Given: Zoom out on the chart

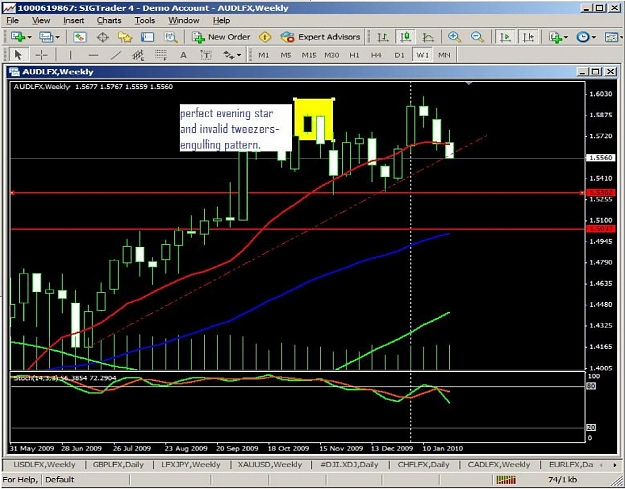Looking at the screenshot, I should click(x=477, y=37).
